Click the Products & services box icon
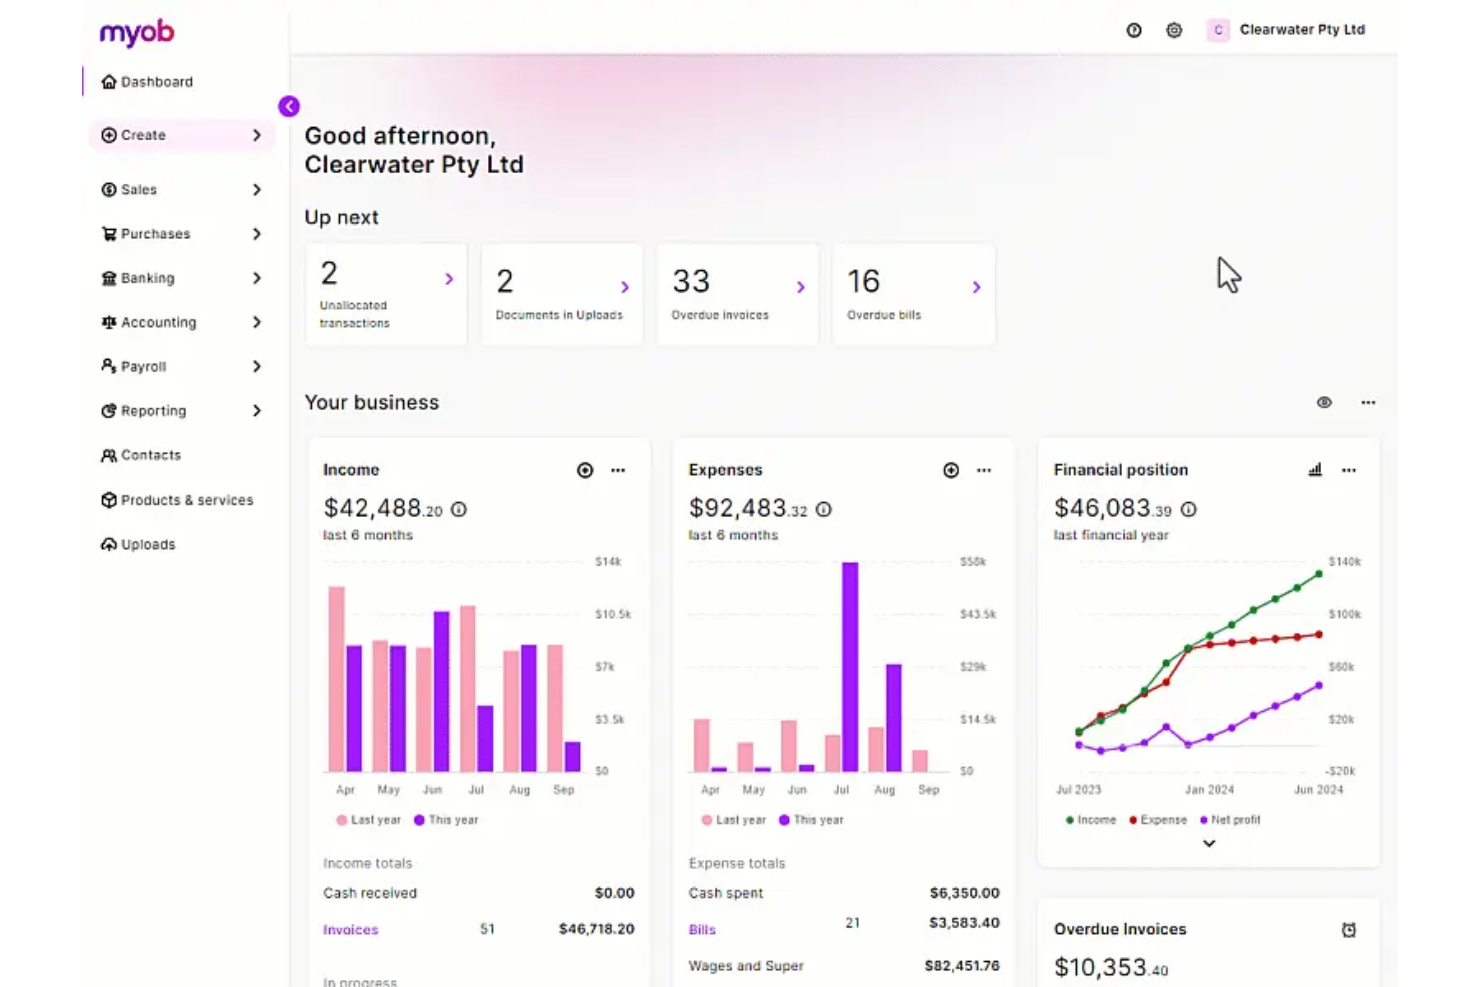Viewport: 1480px width, 987px height. pyautogui.click(x=109, y=500)
